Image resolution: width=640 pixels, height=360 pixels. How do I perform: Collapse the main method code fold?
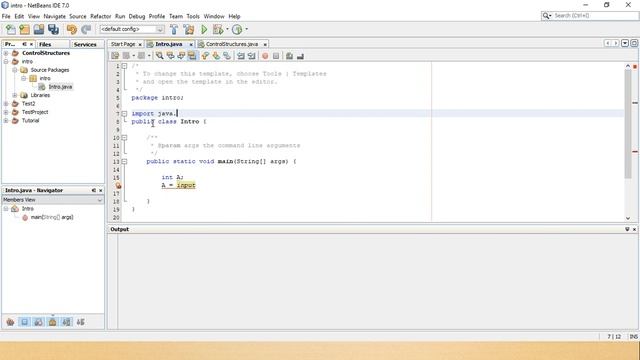coord(124,162)
